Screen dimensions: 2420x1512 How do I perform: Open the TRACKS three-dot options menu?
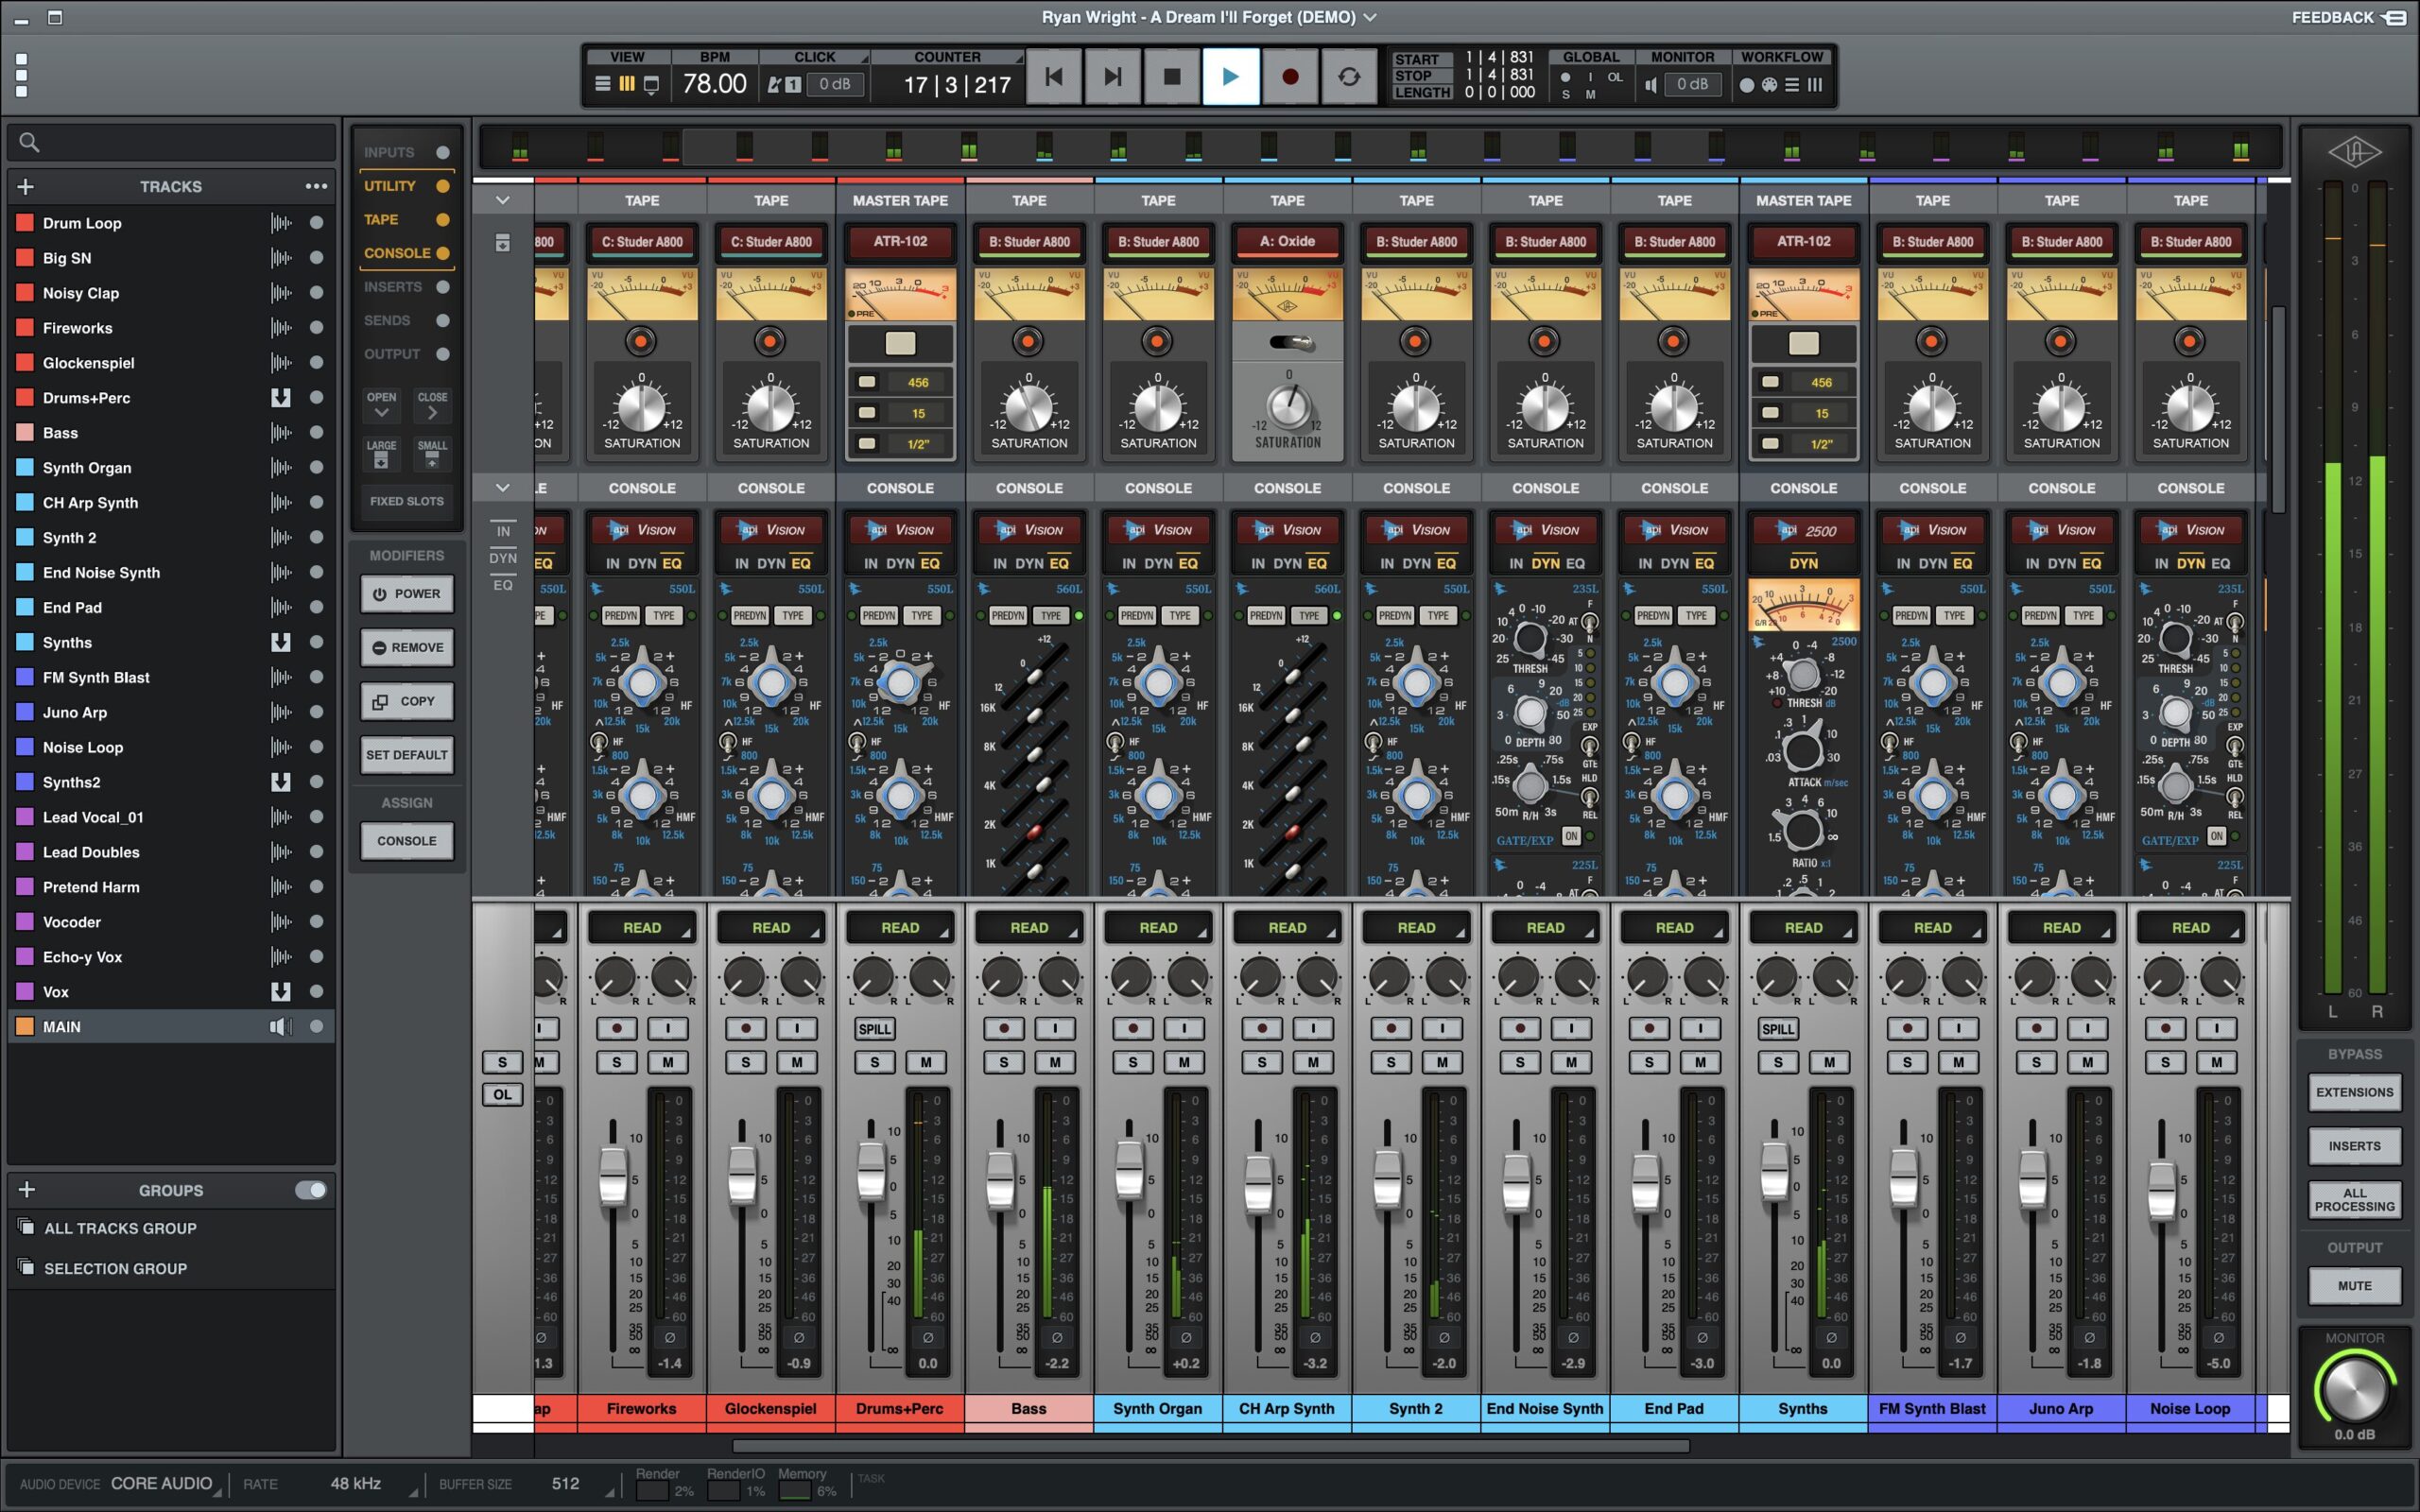point(316,186)
